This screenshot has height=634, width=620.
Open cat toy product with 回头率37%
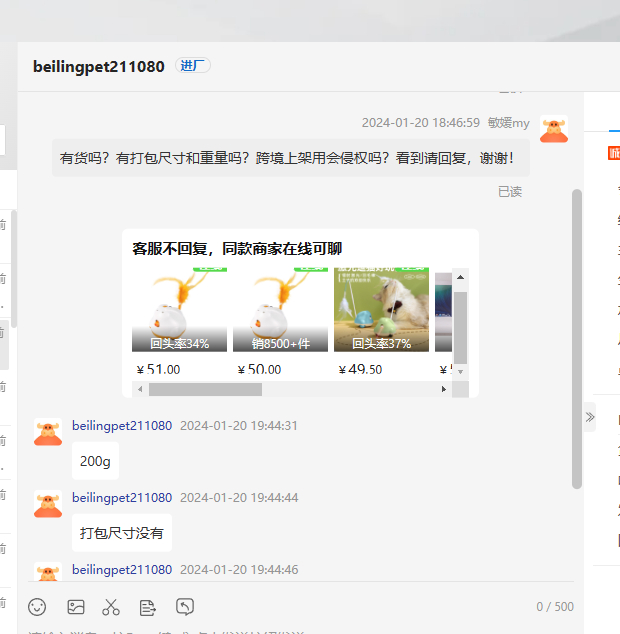coord(381,311)
